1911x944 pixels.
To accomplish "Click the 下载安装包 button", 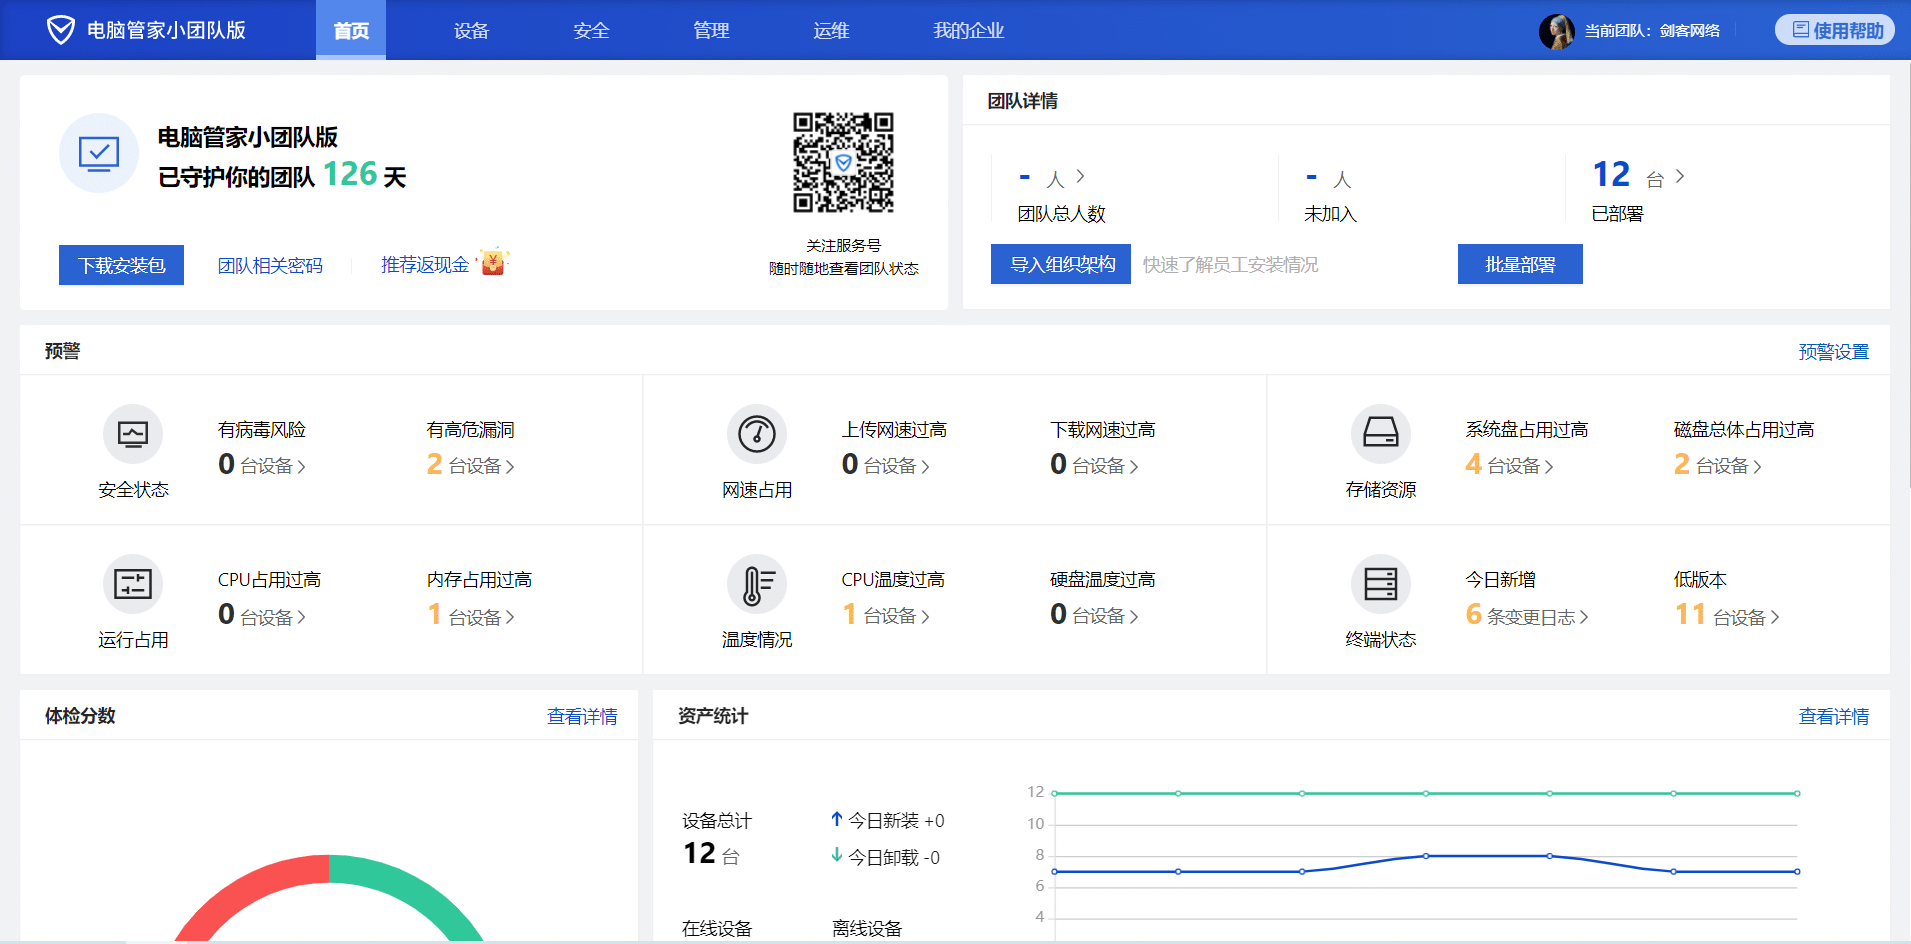I will pyautogui.click(x=121, y=265).
